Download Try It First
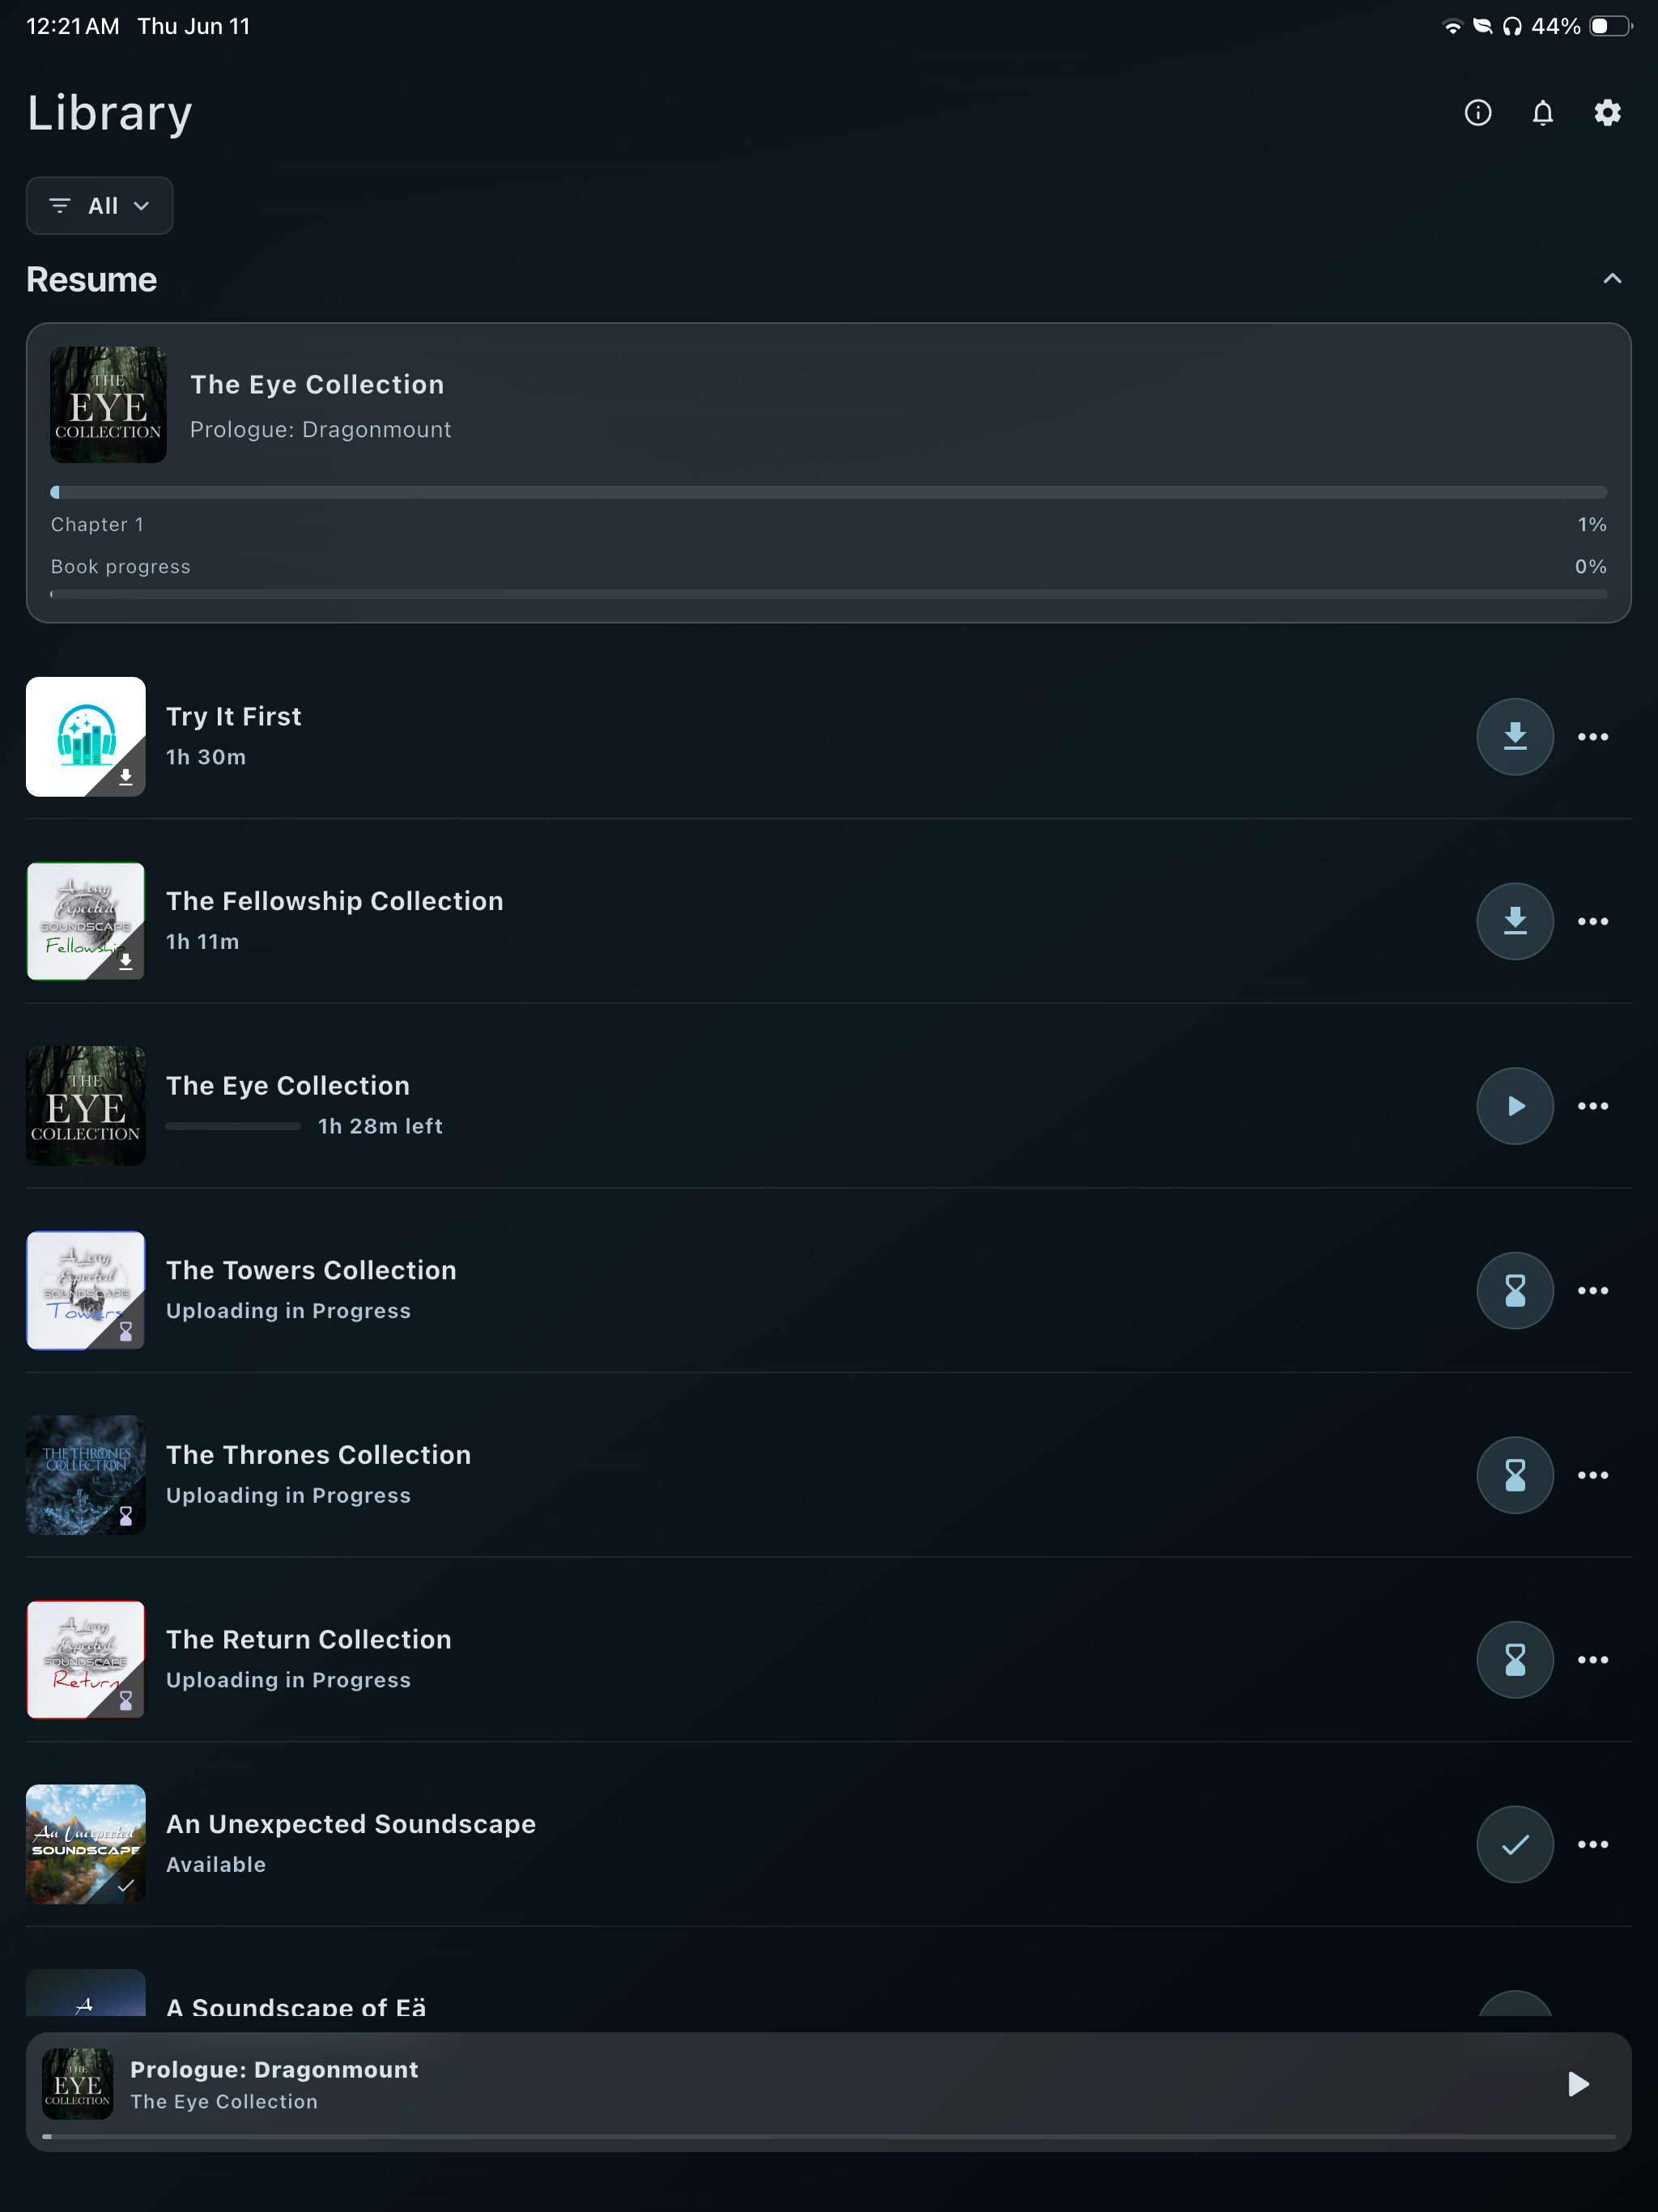This screenshot has height=2212, width=1658. [x=1515, y=737]
